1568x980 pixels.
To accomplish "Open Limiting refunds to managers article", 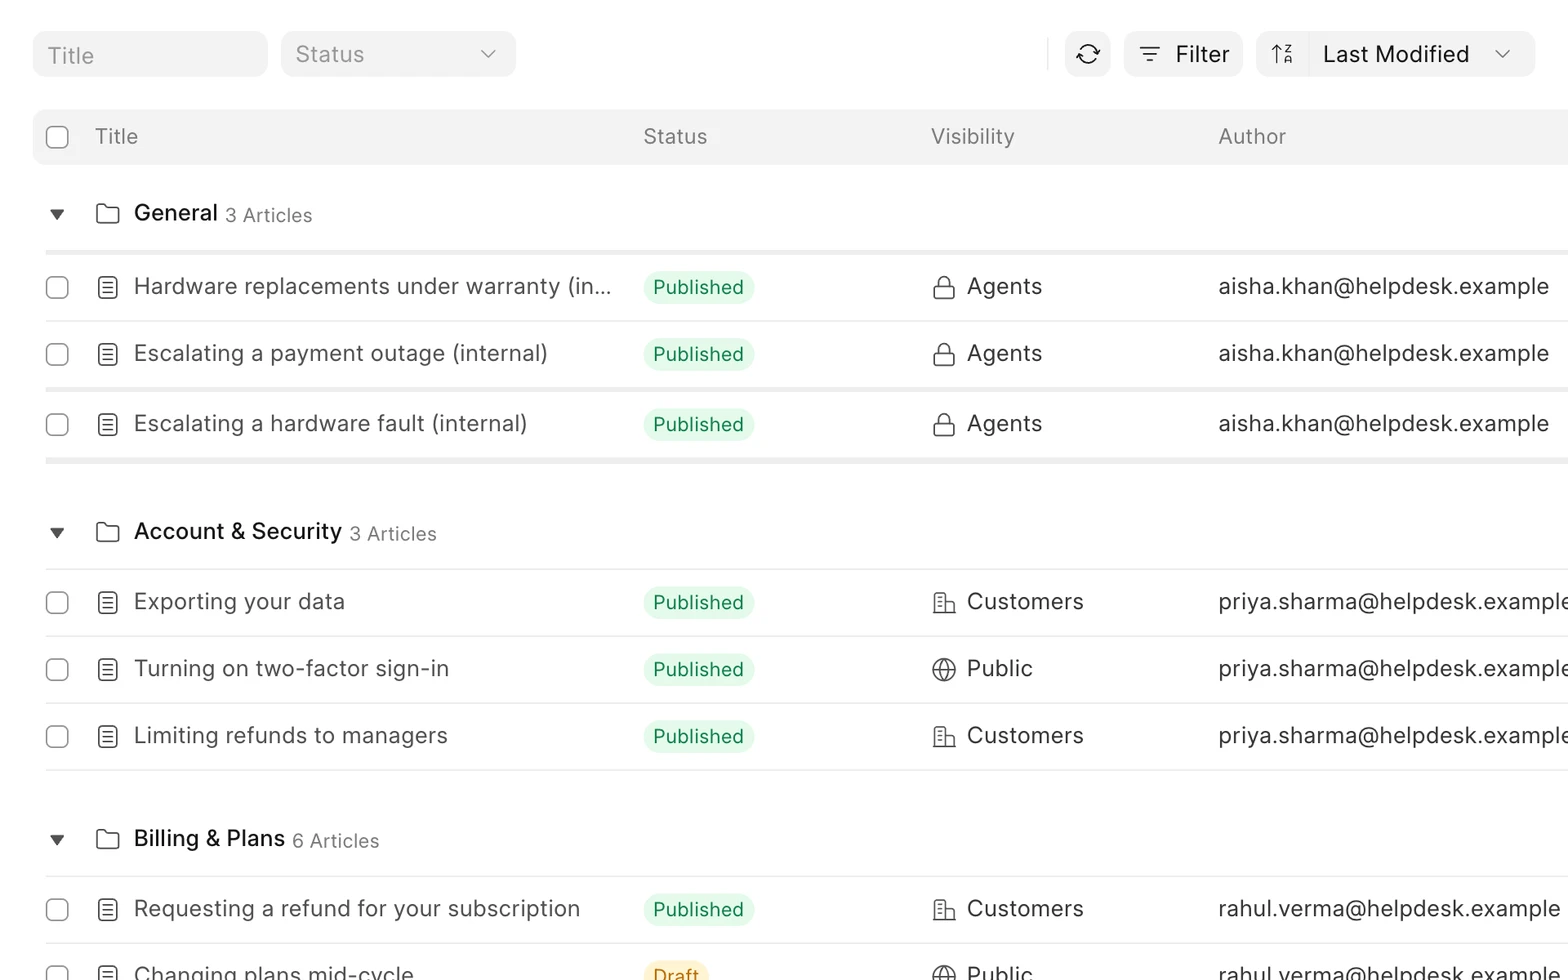I will (x=290, y=736).
